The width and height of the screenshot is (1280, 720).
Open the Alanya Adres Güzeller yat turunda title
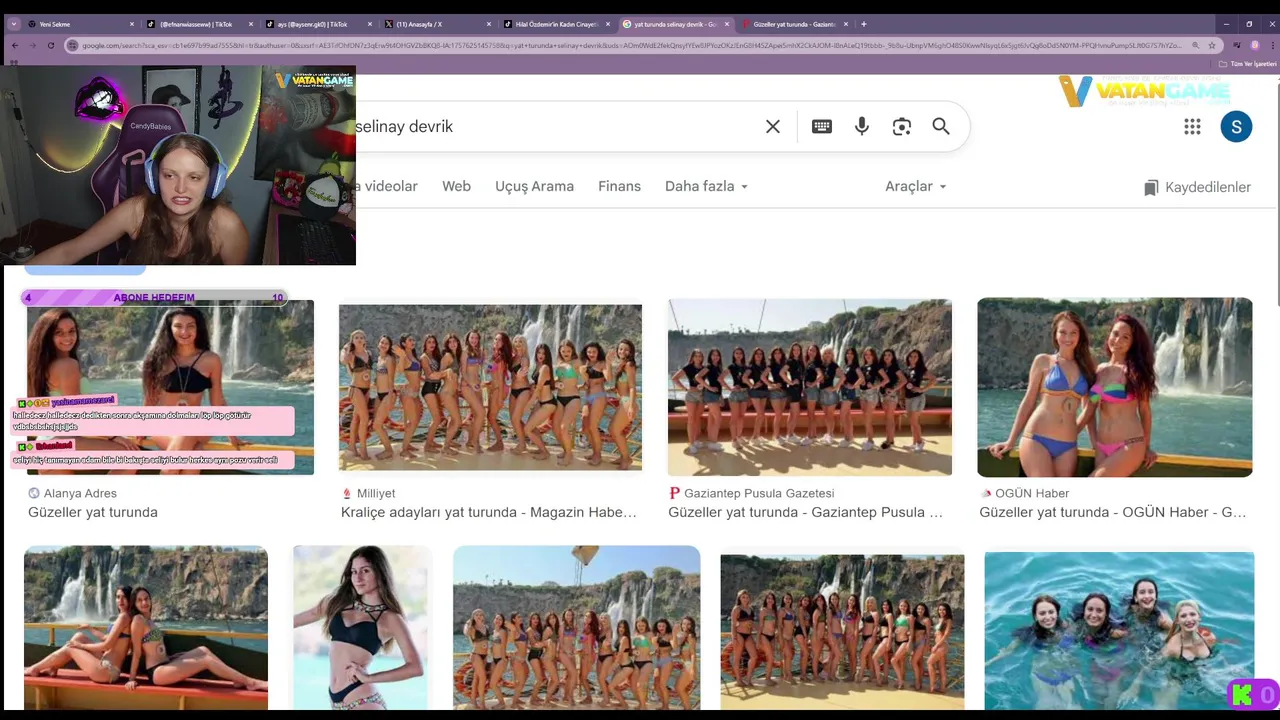[93, 512]
